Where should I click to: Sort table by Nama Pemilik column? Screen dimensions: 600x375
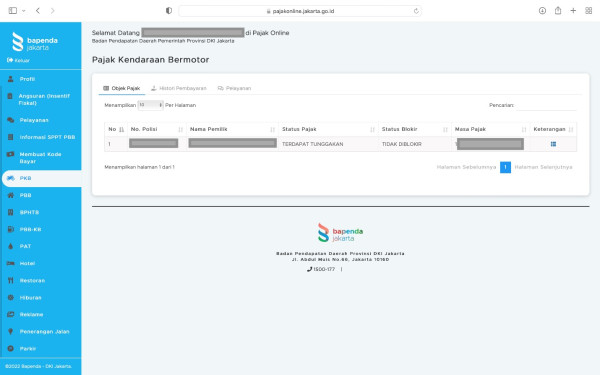232,129
